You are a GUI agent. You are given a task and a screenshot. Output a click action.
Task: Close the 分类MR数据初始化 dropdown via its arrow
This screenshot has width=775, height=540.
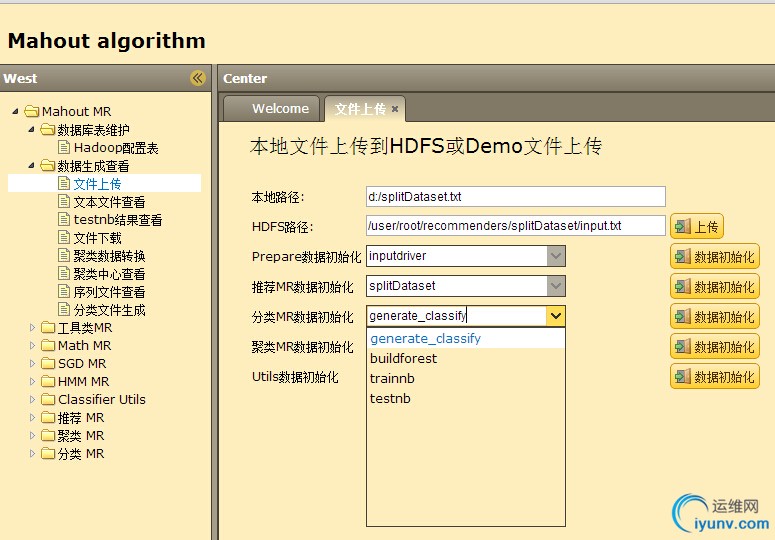pyautogui.click(x=556, y=316)
